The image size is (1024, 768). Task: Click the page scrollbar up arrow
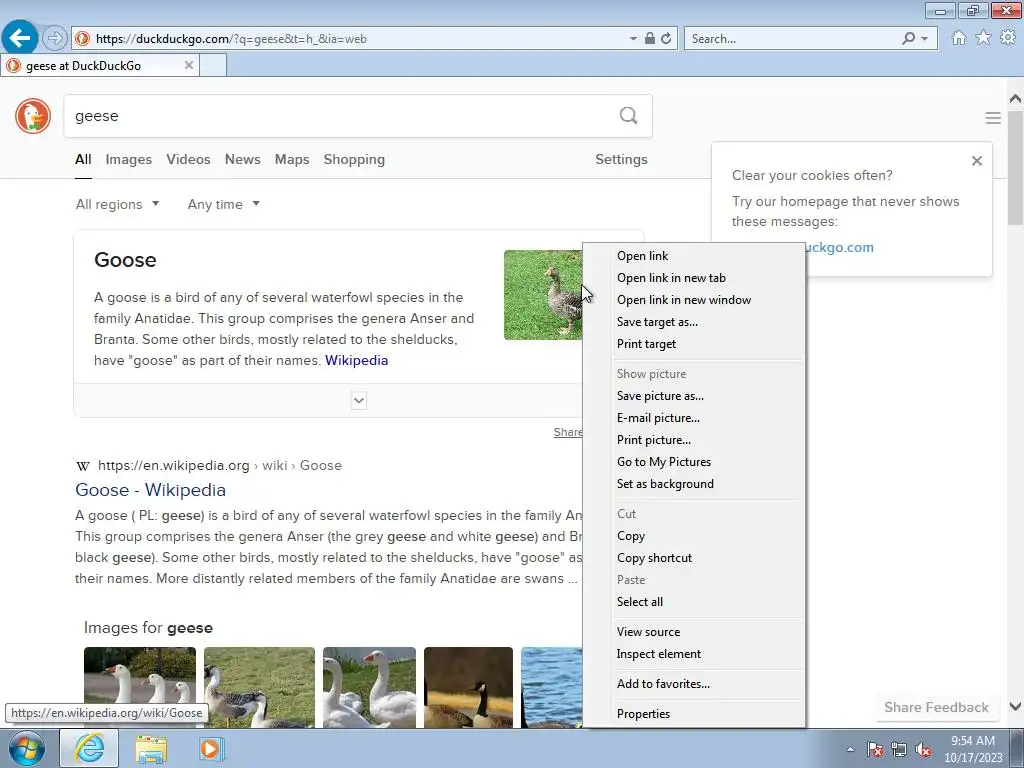click(1015, 99)
